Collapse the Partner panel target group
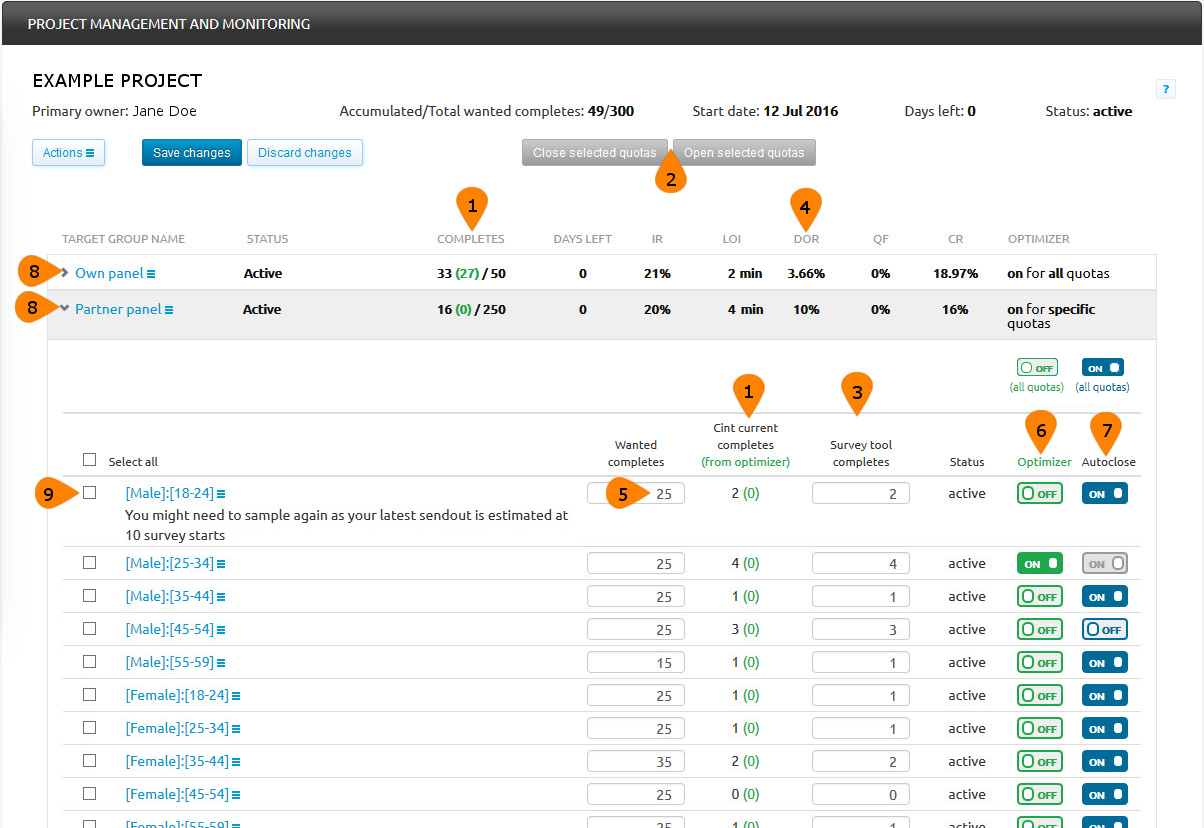This screenshot has width=1204, height=828. point(64,308)
